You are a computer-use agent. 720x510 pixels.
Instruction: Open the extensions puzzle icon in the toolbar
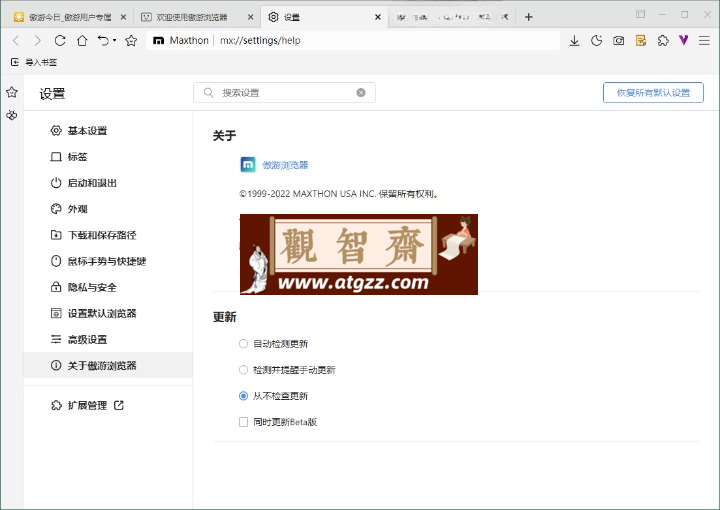click(663, 41)
